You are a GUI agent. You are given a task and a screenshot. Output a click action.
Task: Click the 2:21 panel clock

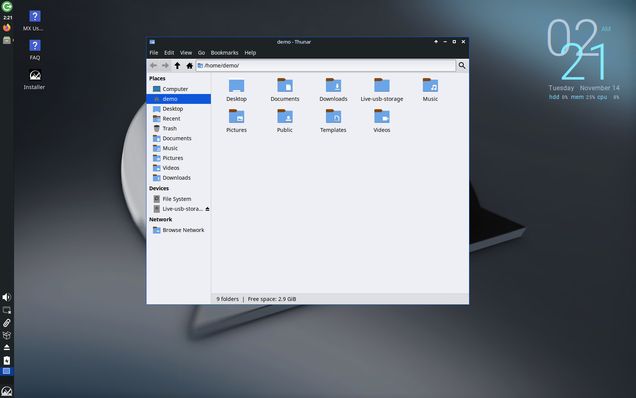click(7, 18)
